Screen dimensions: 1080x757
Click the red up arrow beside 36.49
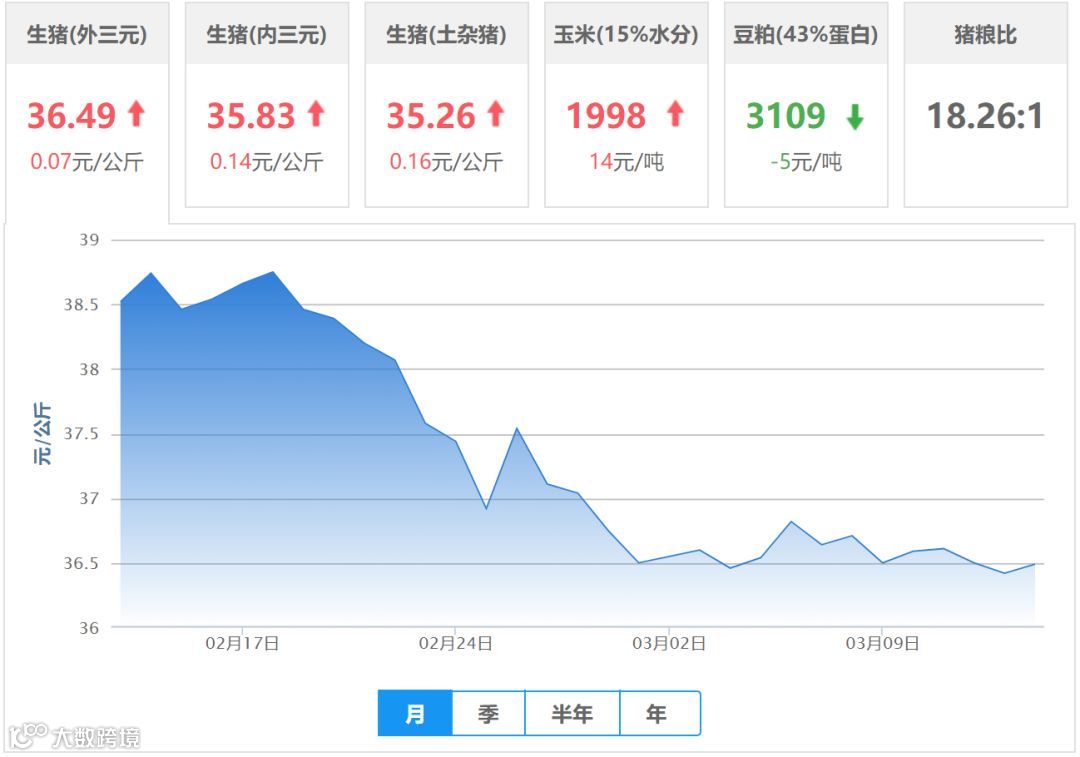136,114
